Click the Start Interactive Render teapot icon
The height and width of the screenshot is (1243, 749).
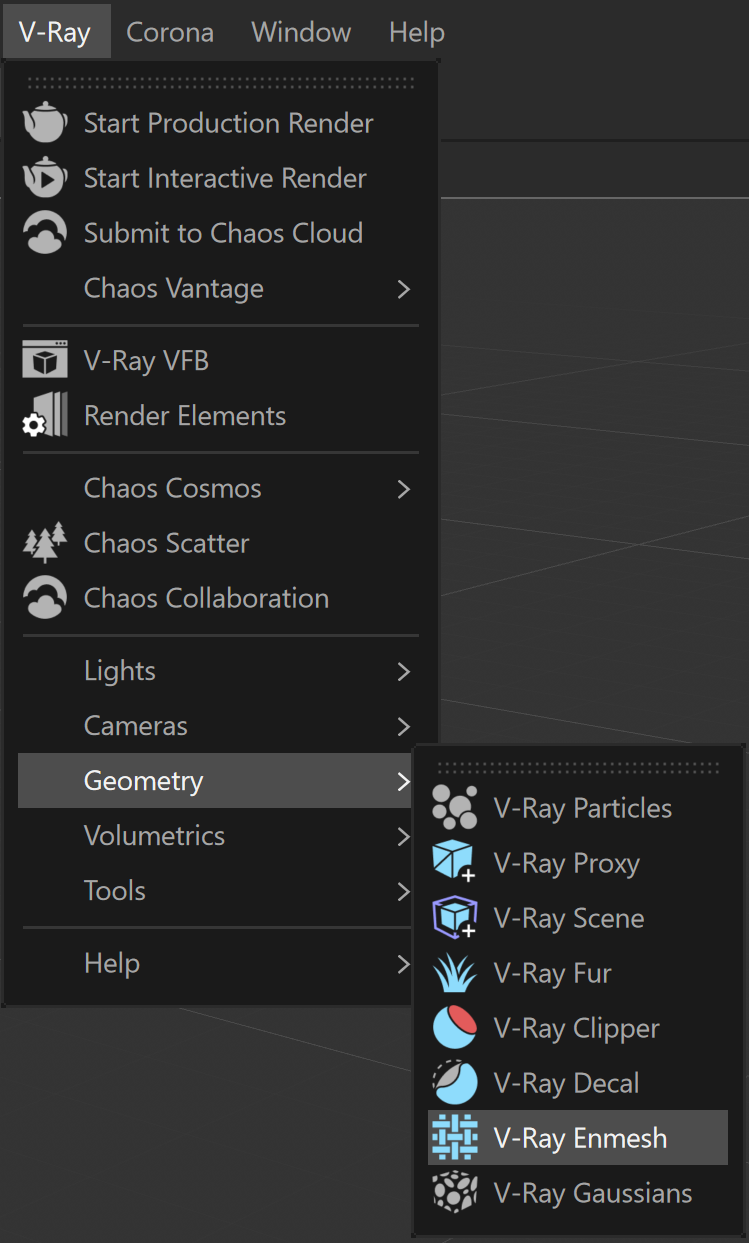pyautogui.click(x=45, y=178)
